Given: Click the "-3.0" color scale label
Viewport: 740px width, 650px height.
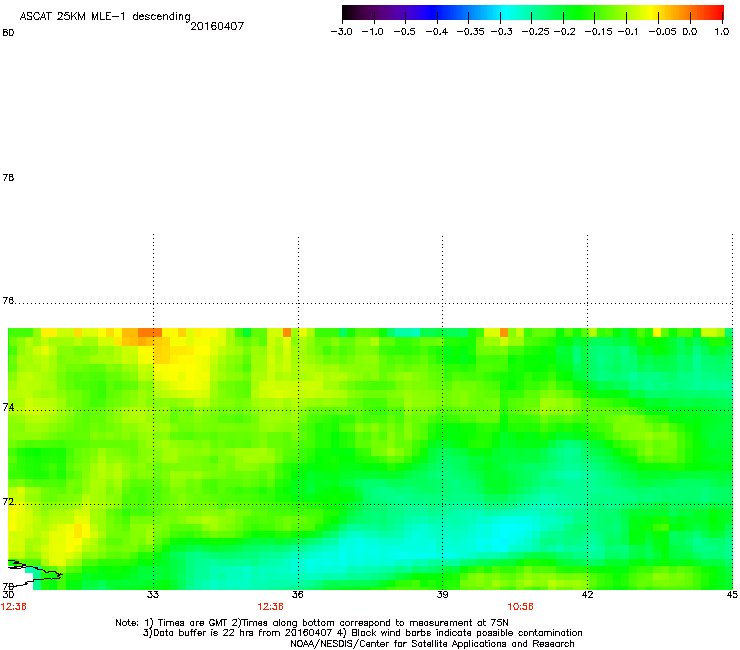Looking at the screenshot, I should coord(341,32).
